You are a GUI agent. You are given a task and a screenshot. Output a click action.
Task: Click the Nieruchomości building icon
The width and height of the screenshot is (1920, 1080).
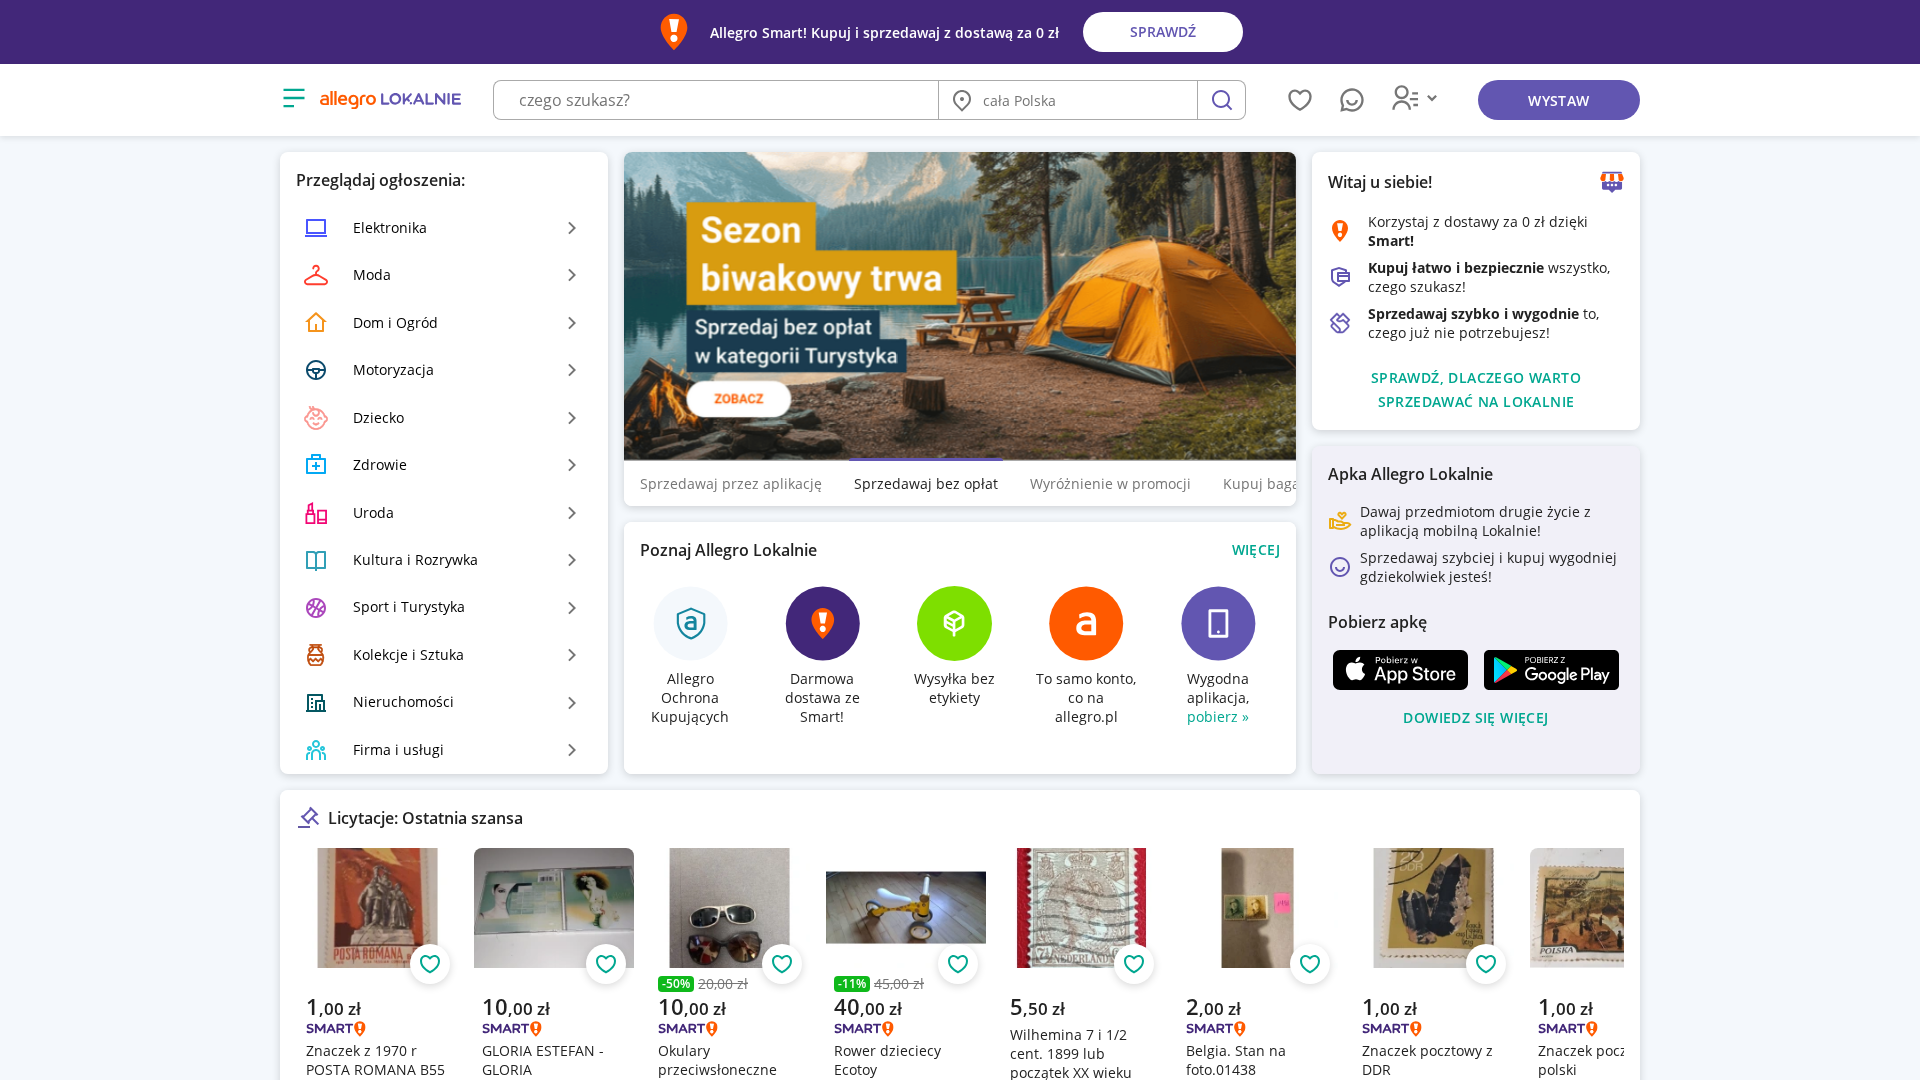tap(316, 703)
